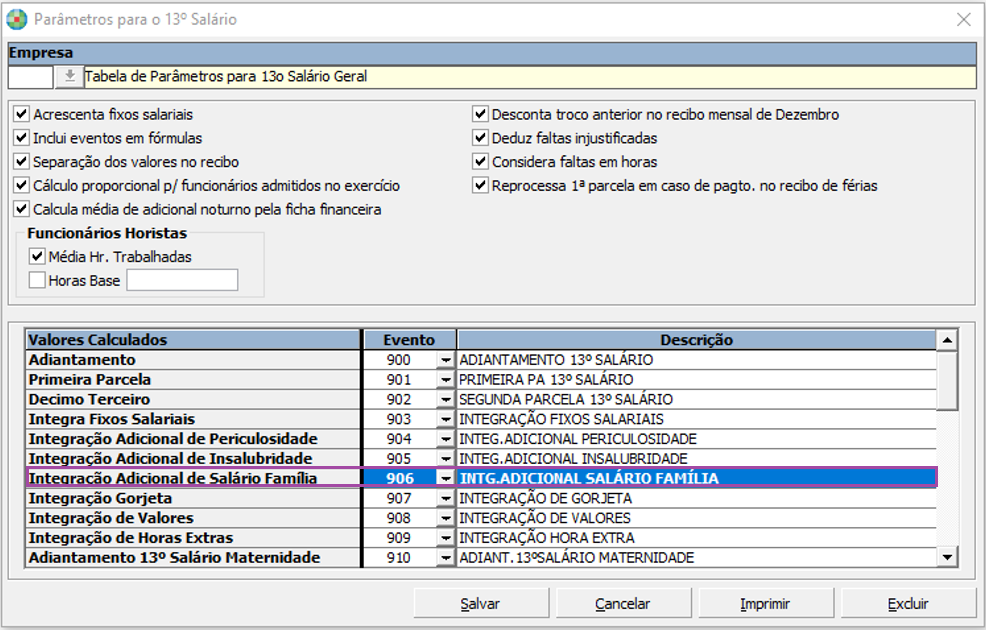This screenshot has width=986, height=631.
Task: Click the Imprimir button
Action: coord(765,603)
